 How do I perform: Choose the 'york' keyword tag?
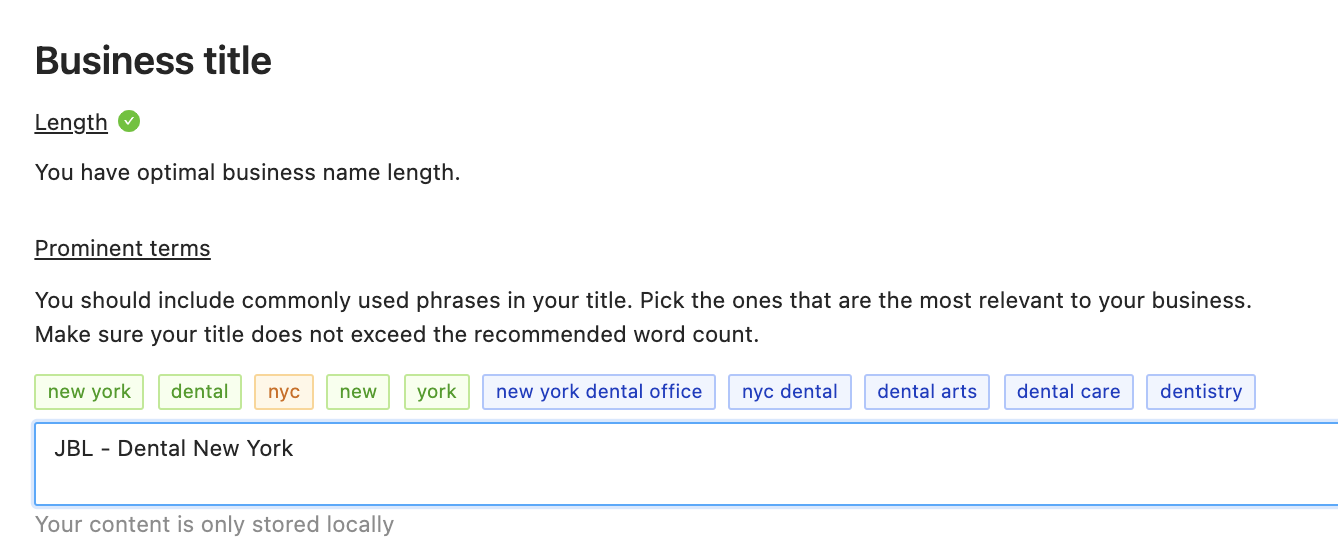point(437,392)
